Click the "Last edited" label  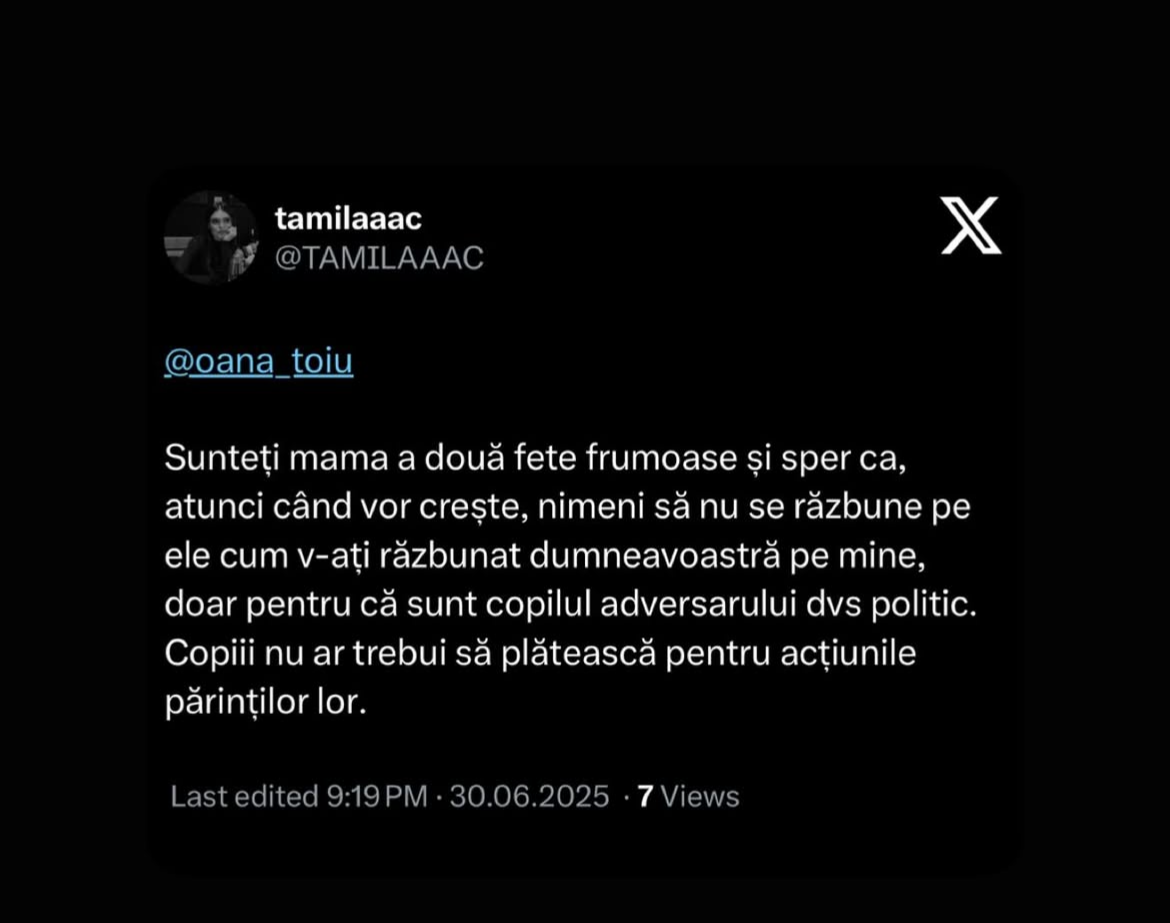click(243, 796)
